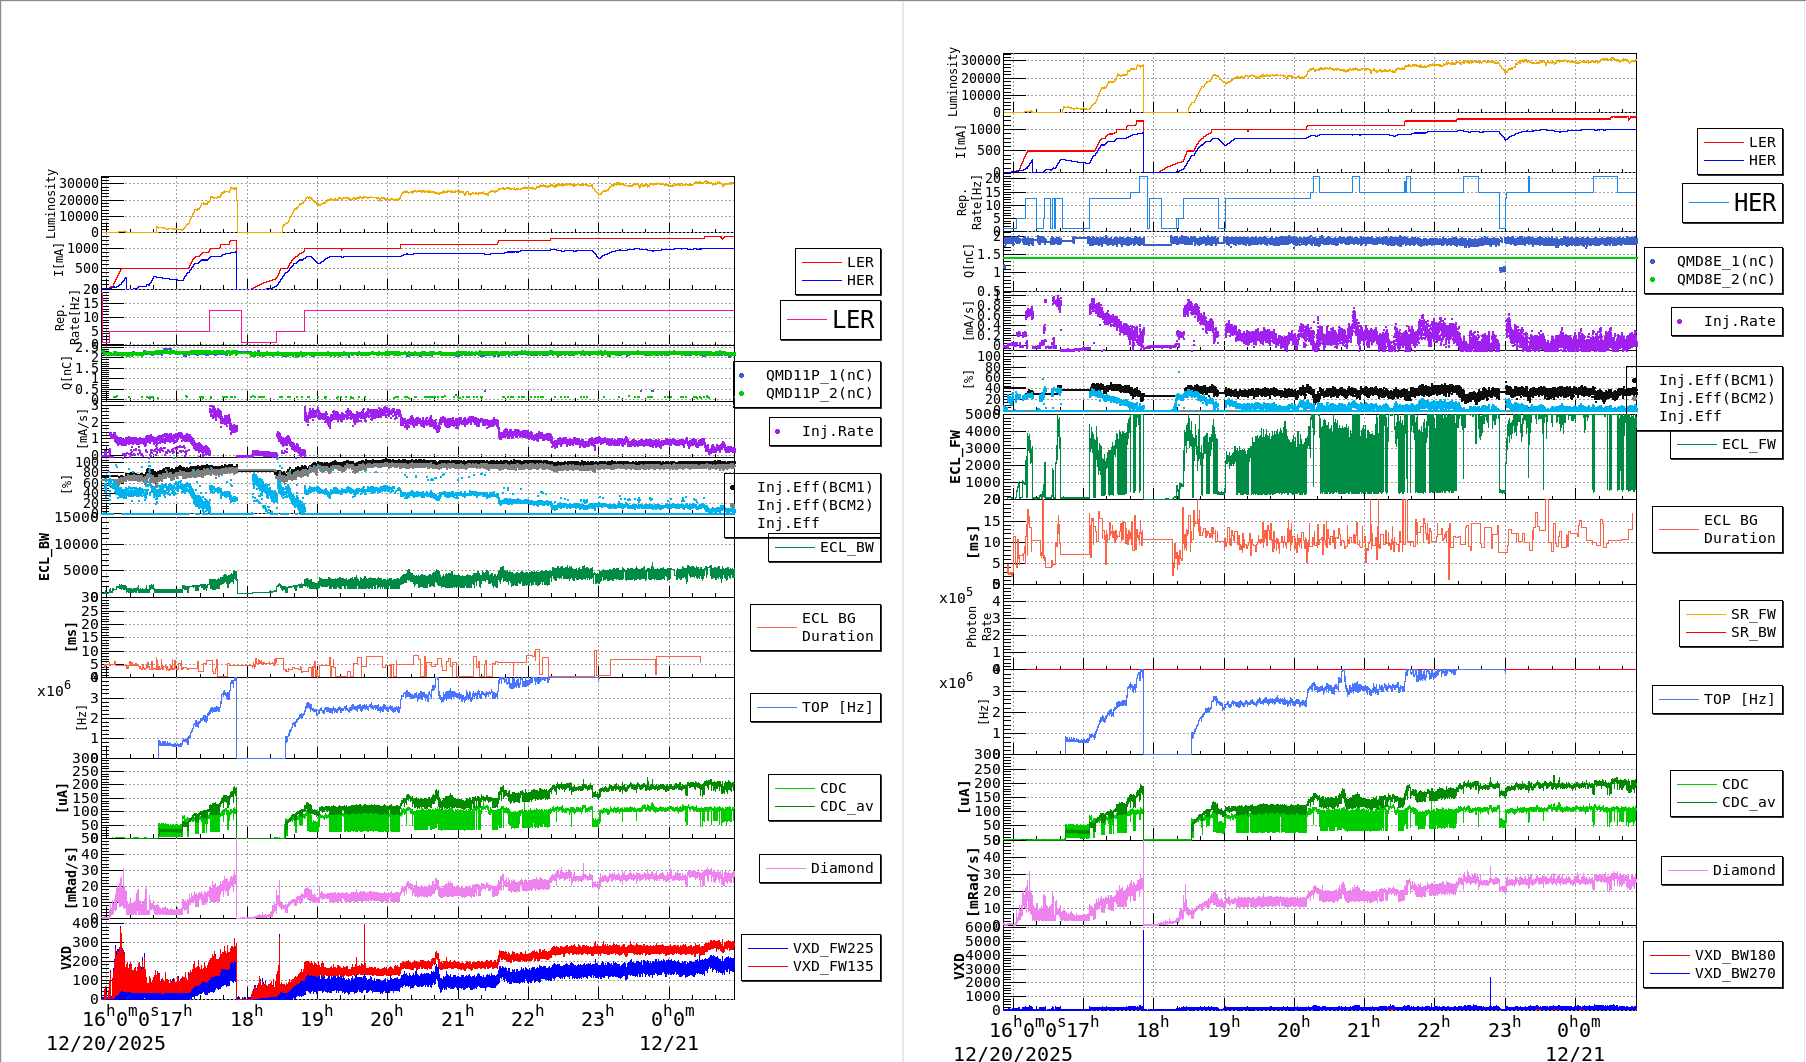Expand the Inj.Eff(BCM1) legend box
This screenshot has height=1062, width=1806.
tap(815, 489)
